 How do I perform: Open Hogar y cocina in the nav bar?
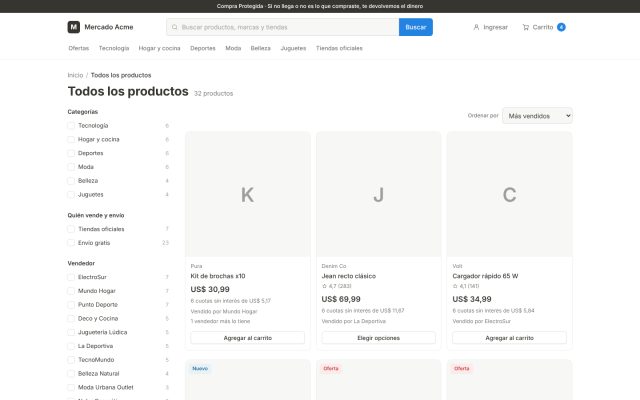(x=160, y=48)
